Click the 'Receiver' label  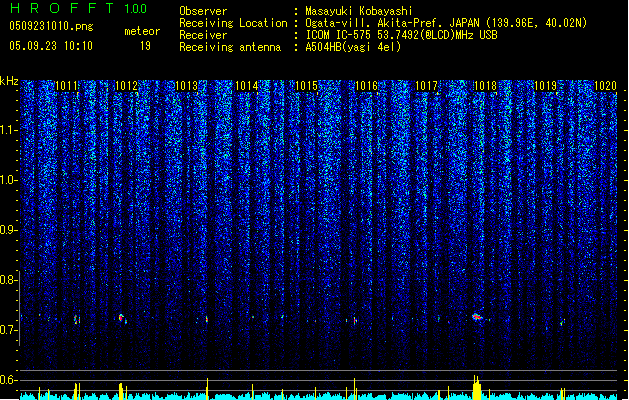tap(203, 35)
